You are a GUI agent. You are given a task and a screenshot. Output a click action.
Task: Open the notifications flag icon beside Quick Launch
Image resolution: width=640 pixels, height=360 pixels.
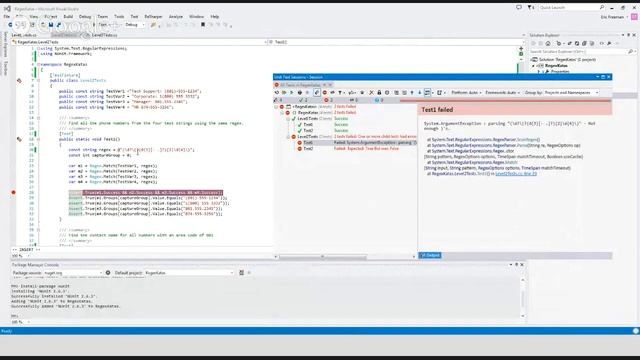pos(531,7)
